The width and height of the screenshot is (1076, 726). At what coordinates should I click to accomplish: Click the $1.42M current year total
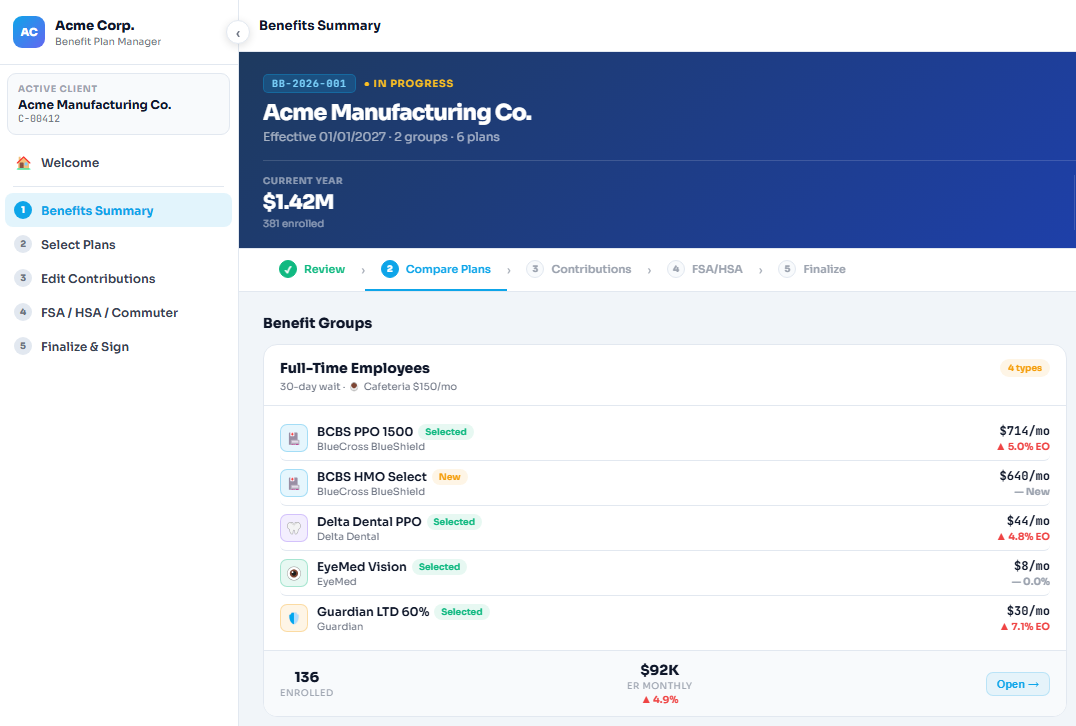tap(298, 202)
